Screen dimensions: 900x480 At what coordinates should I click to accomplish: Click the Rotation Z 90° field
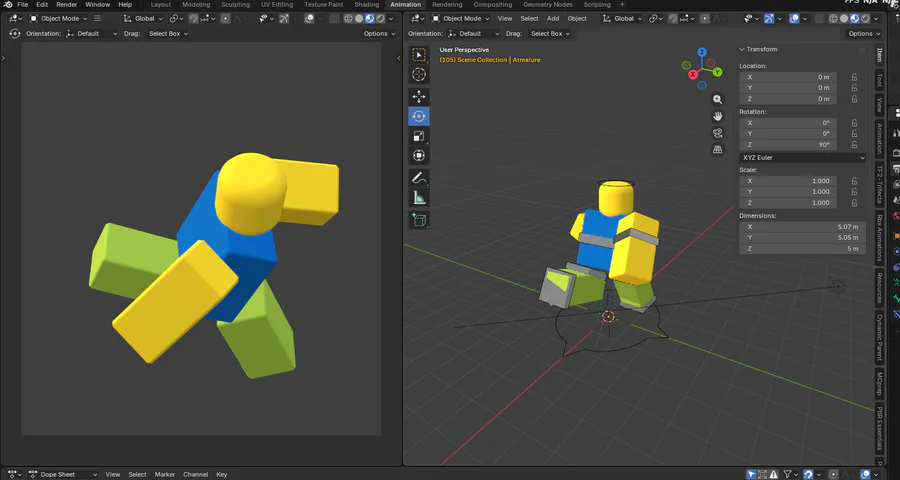click(x=788, y=145)
